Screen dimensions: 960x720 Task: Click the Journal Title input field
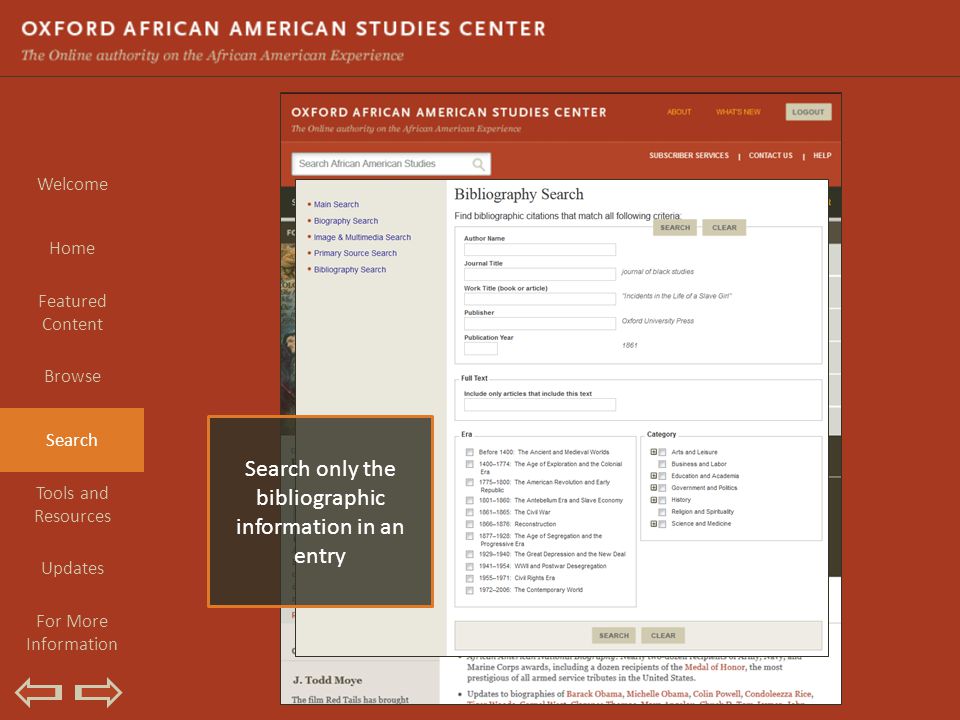coord(539,274)
